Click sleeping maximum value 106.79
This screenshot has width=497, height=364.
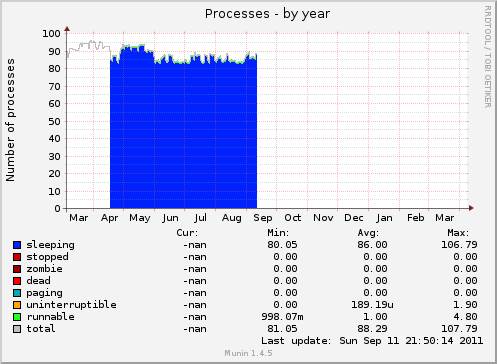[459, 245]
